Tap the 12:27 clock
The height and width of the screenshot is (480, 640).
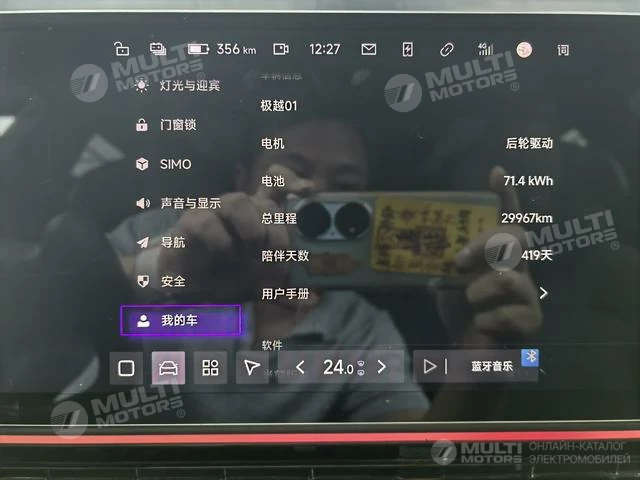point(324,49)
